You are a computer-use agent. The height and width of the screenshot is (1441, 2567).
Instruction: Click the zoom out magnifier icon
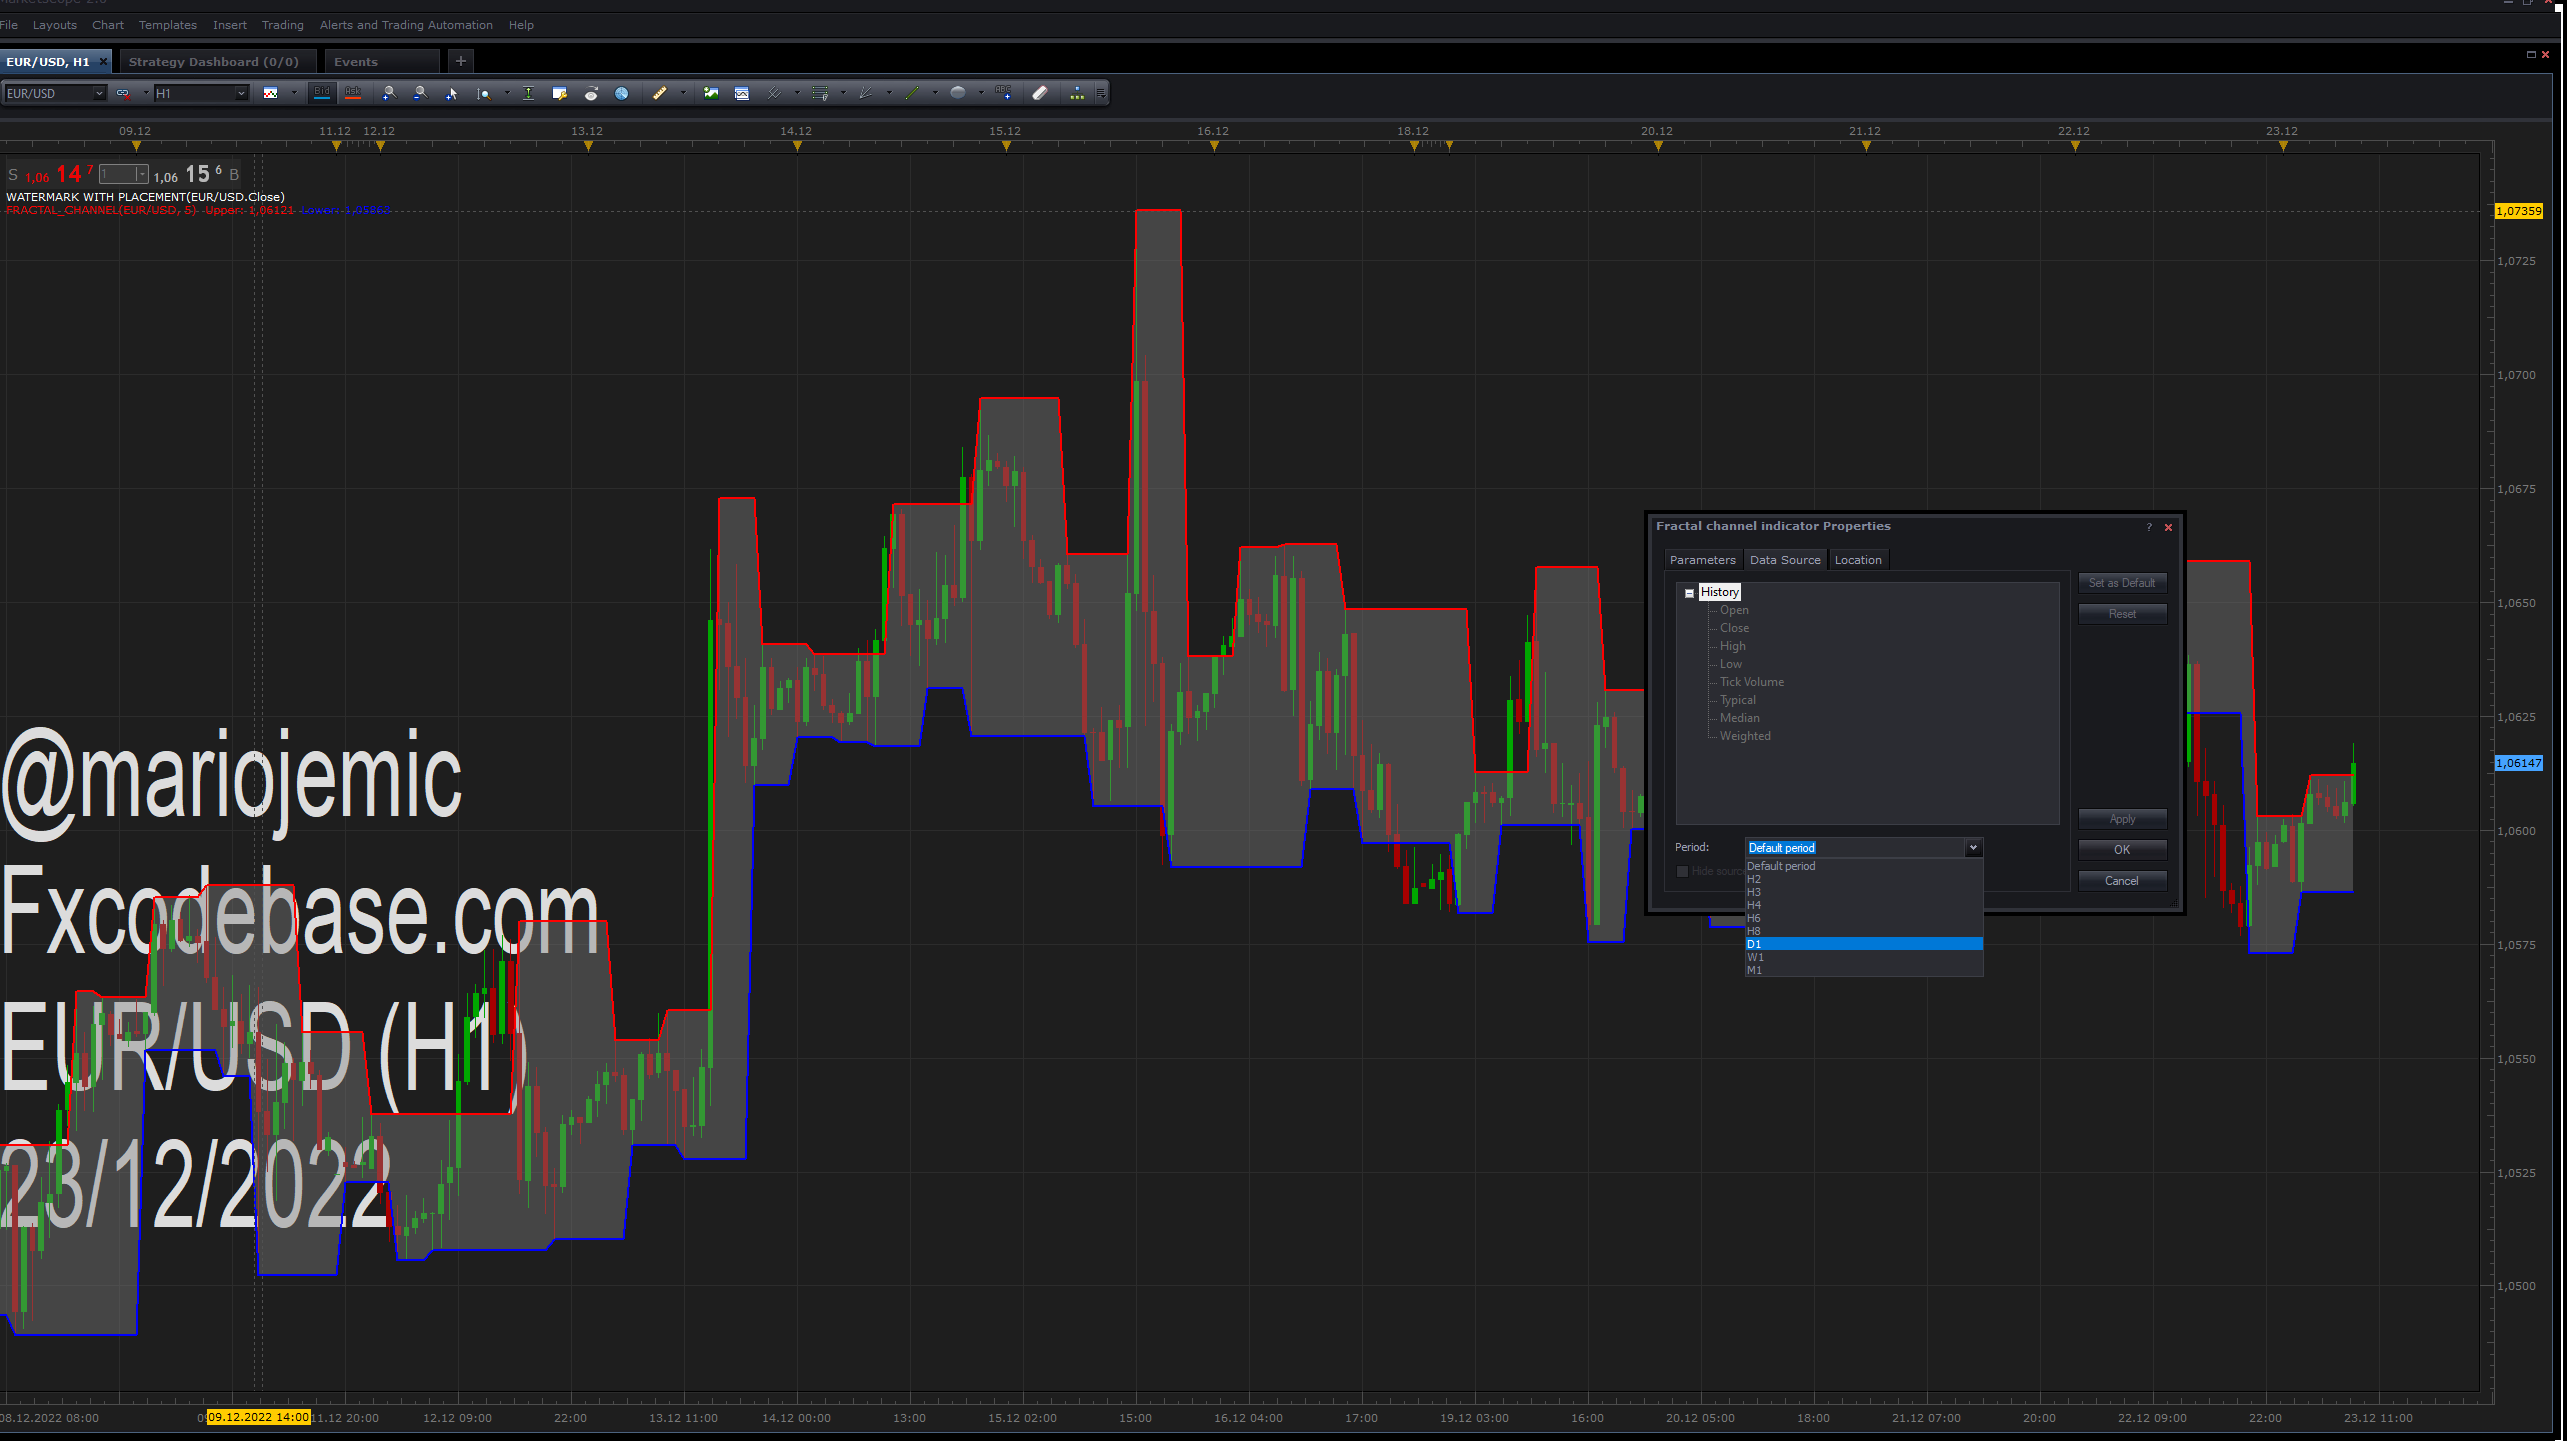point(421,93)
